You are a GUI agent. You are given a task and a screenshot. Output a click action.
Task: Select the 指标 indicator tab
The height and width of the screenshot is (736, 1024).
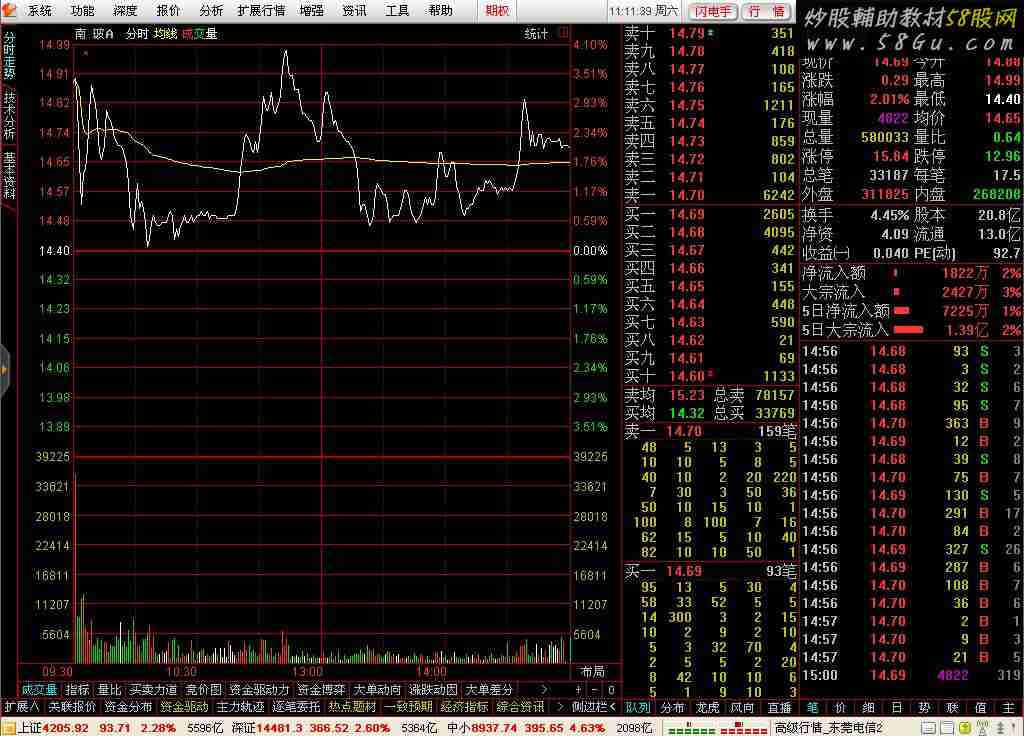pyautogui.click(x=77, y=690)
